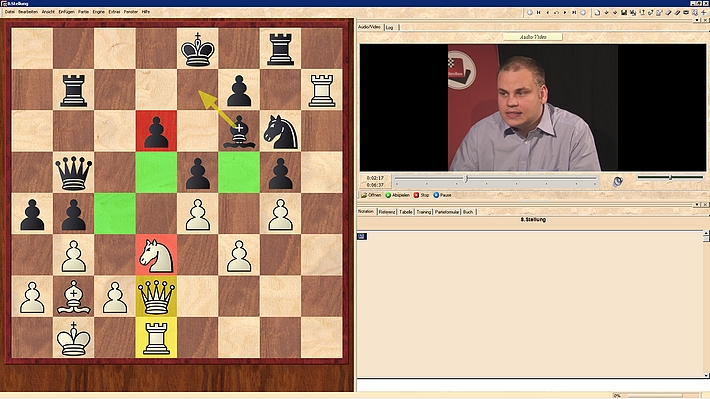This screenshot has height=399, width=710.
Task: Open the Fenster menu
Action: 131,12
